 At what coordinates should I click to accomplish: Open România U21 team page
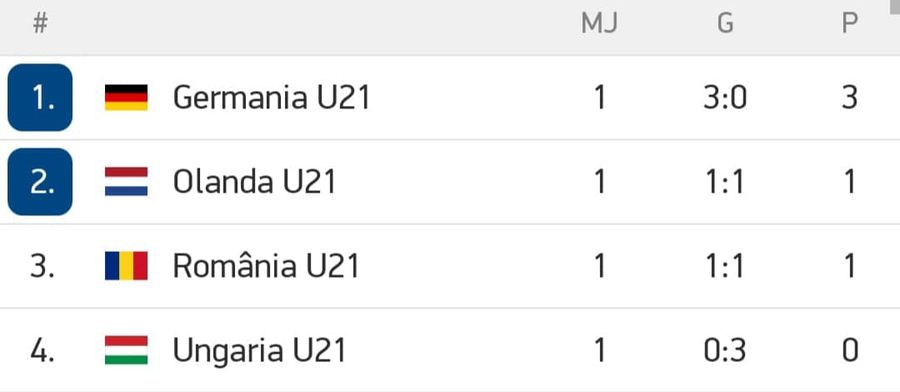(266, 266)
